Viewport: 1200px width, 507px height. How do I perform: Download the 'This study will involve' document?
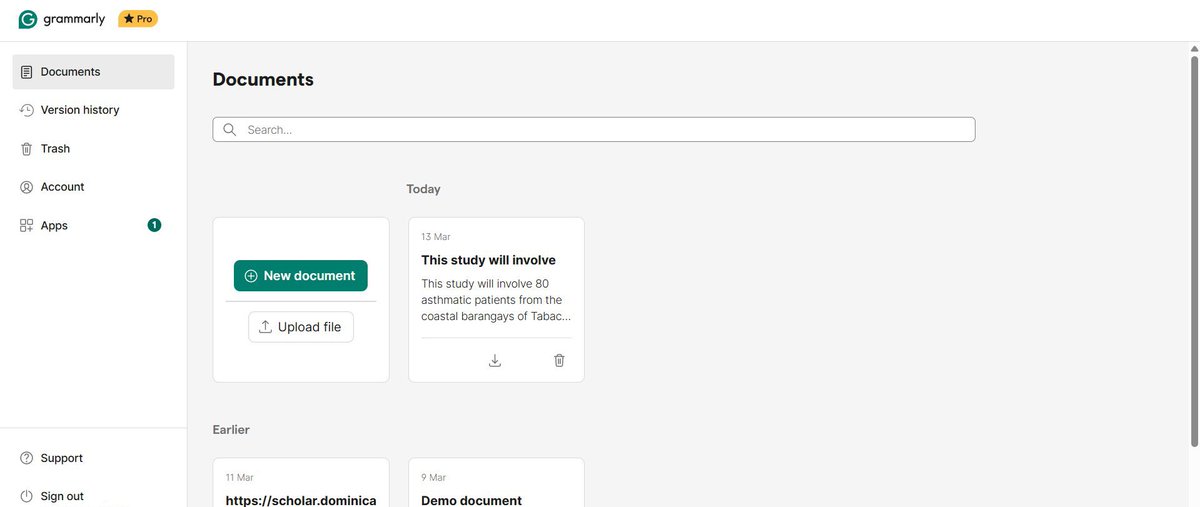[x=495, y=360]
